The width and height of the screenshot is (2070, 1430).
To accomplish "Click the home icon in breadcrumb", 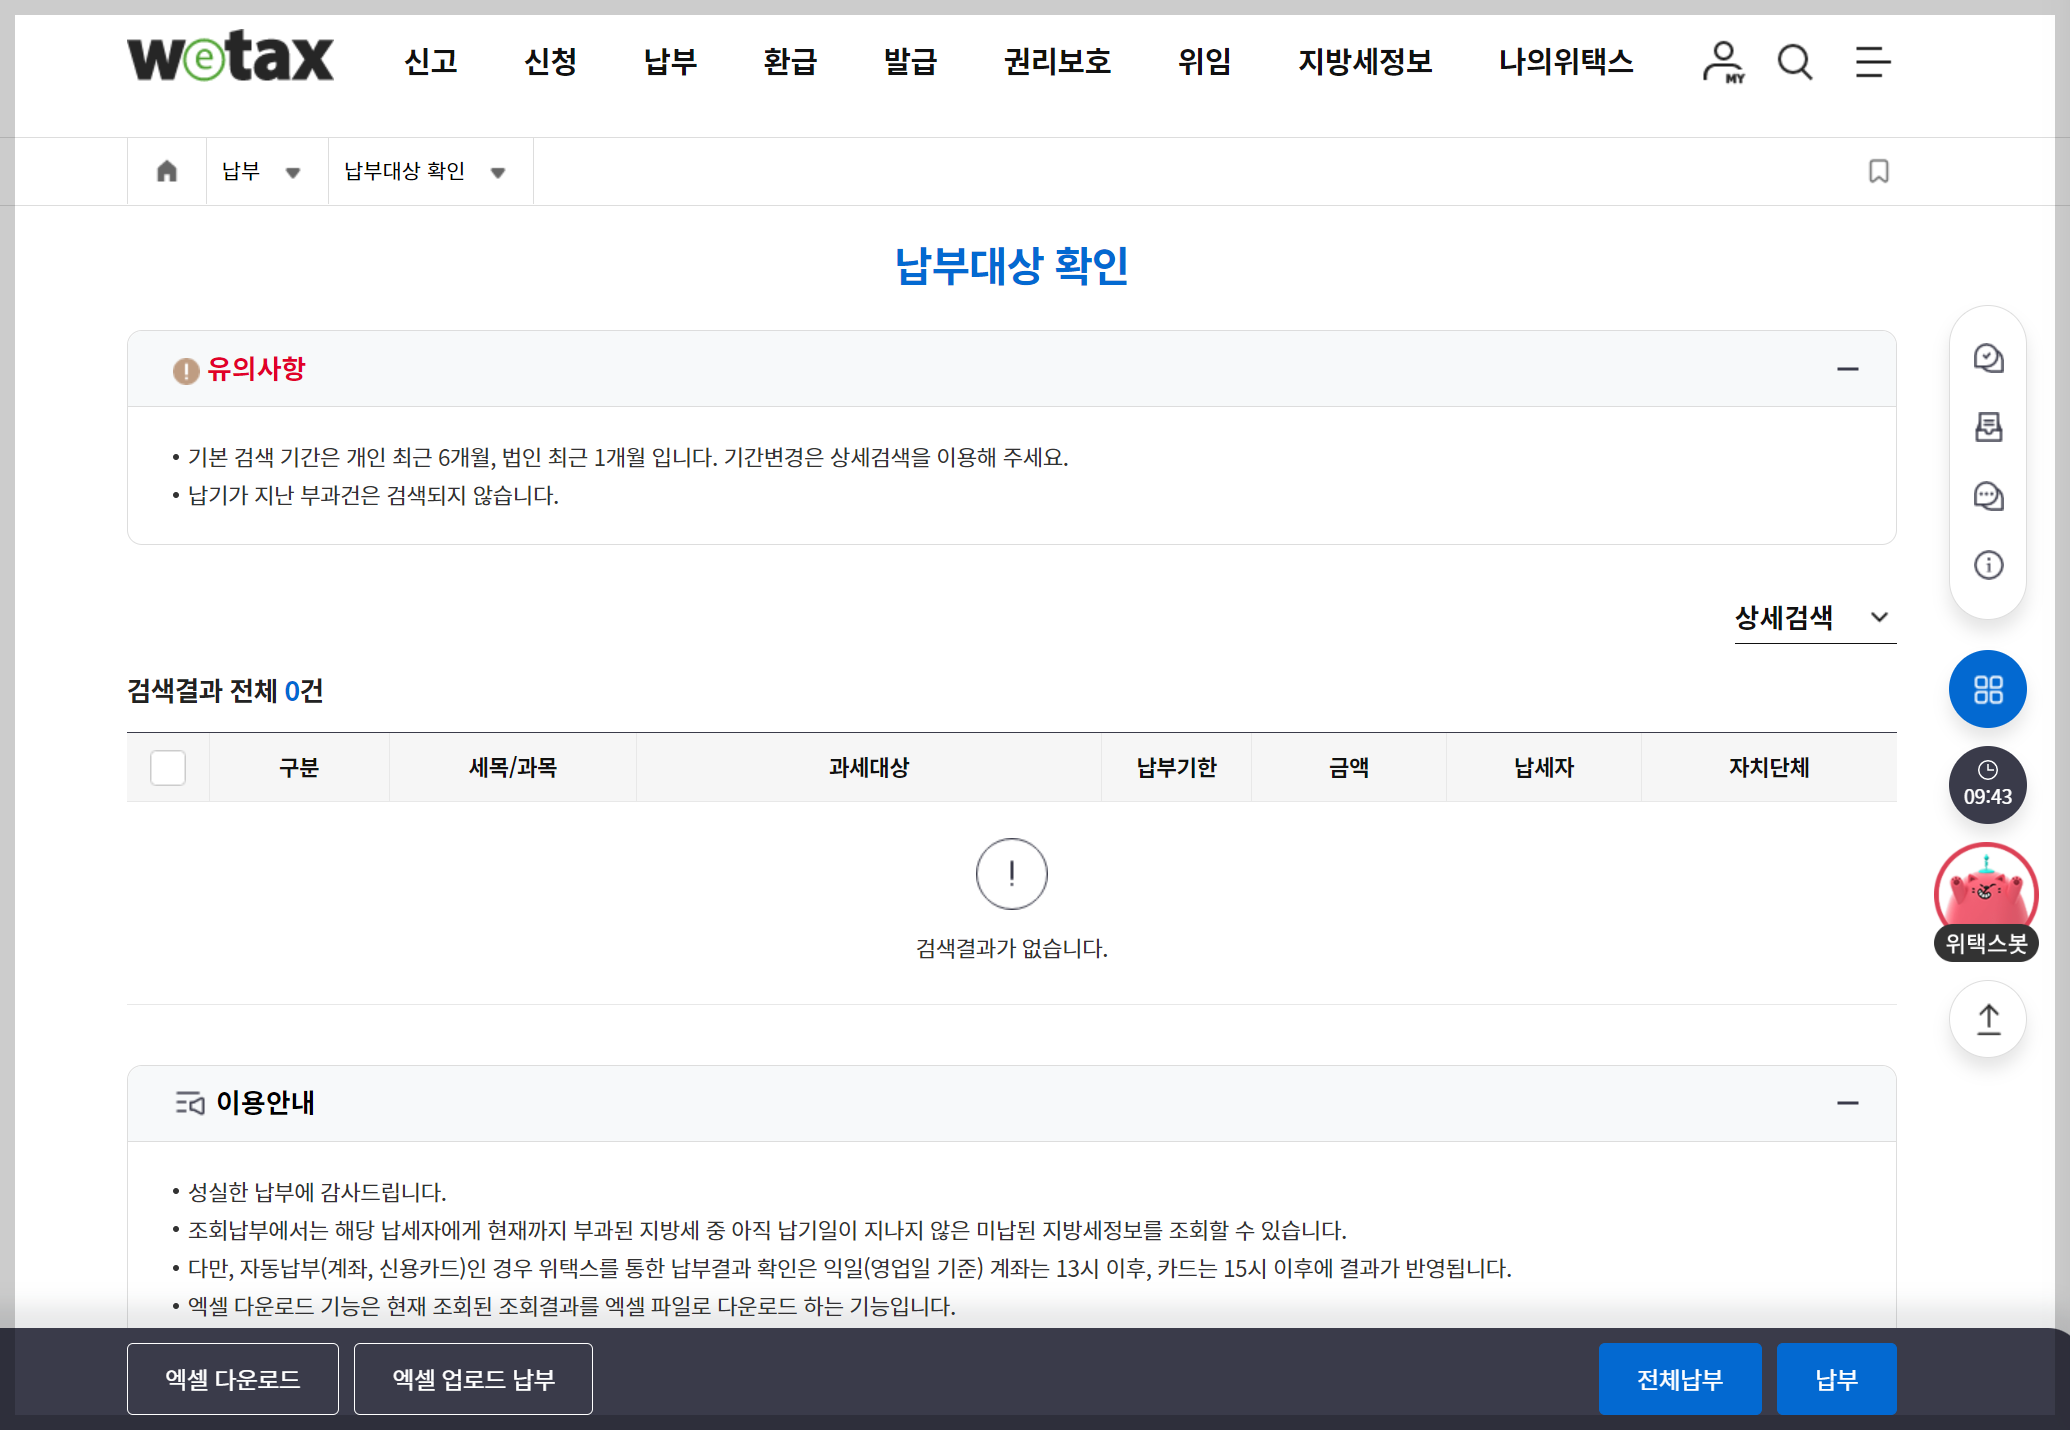I will point(167,171).
